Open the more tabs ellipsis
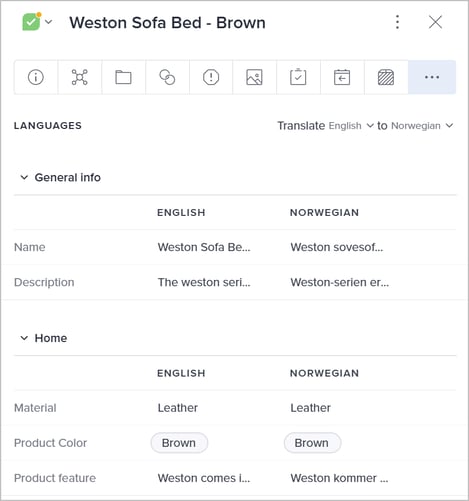 tap(432, 77)
